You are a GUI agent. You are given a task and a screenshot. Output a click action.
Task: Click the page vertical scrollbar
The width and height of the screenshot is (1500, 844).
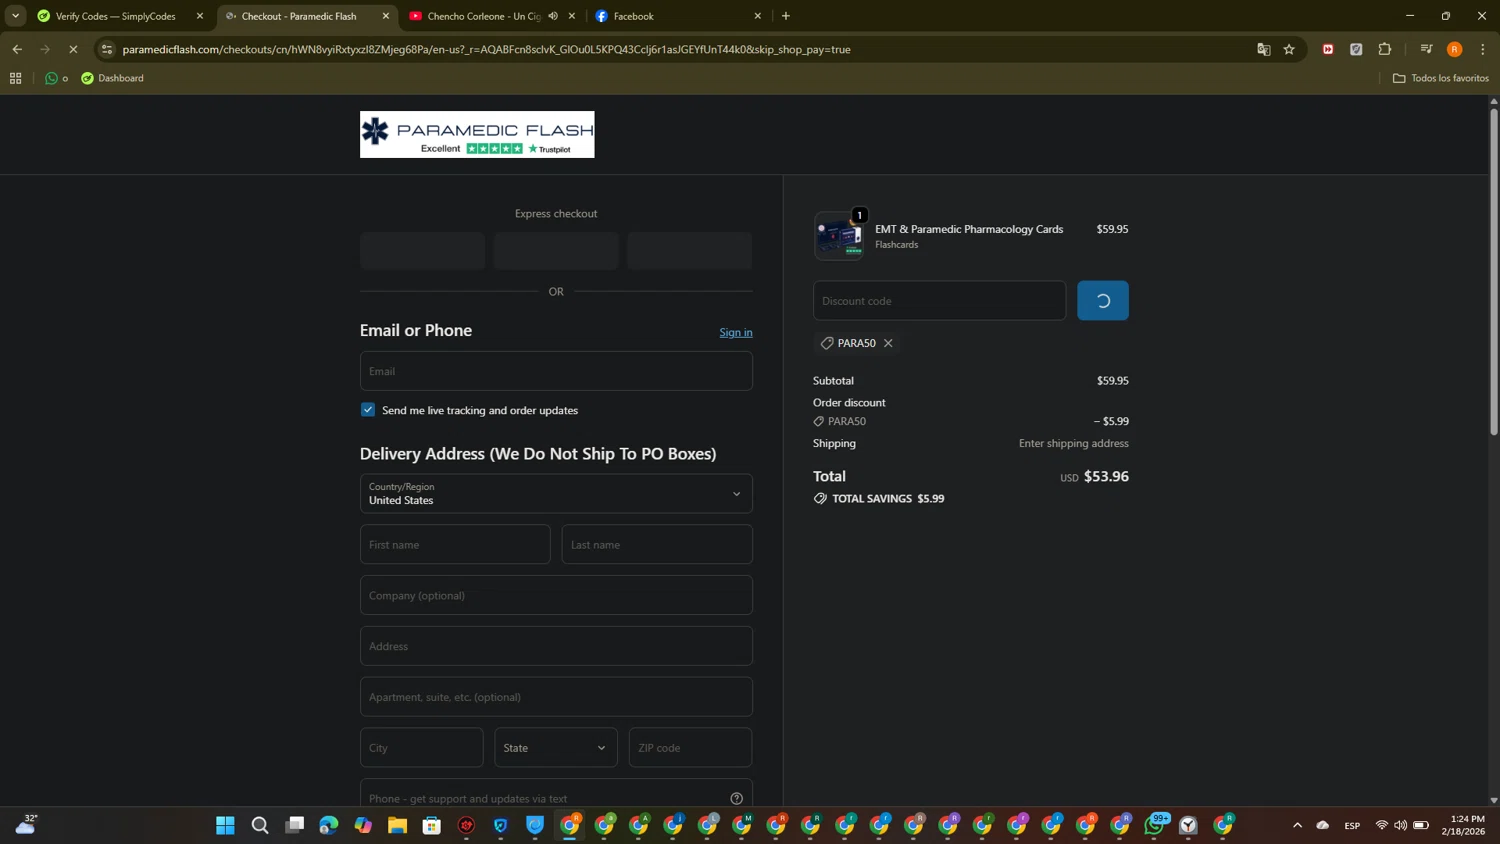click(1494, 270)
